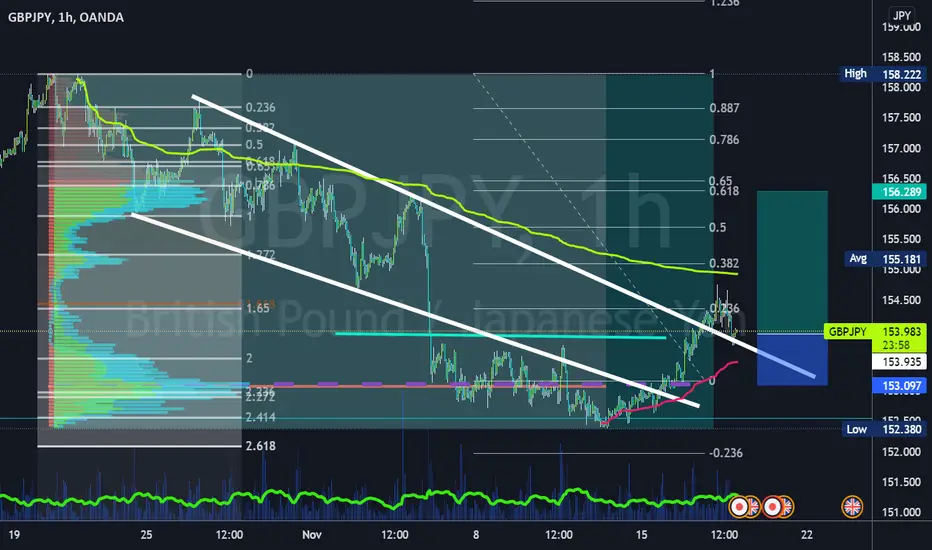Image resolution: width=932 pixels, height=550 pixels.
Task: Click the -0.236 Fibonacci level label
Action: (726, 453)
